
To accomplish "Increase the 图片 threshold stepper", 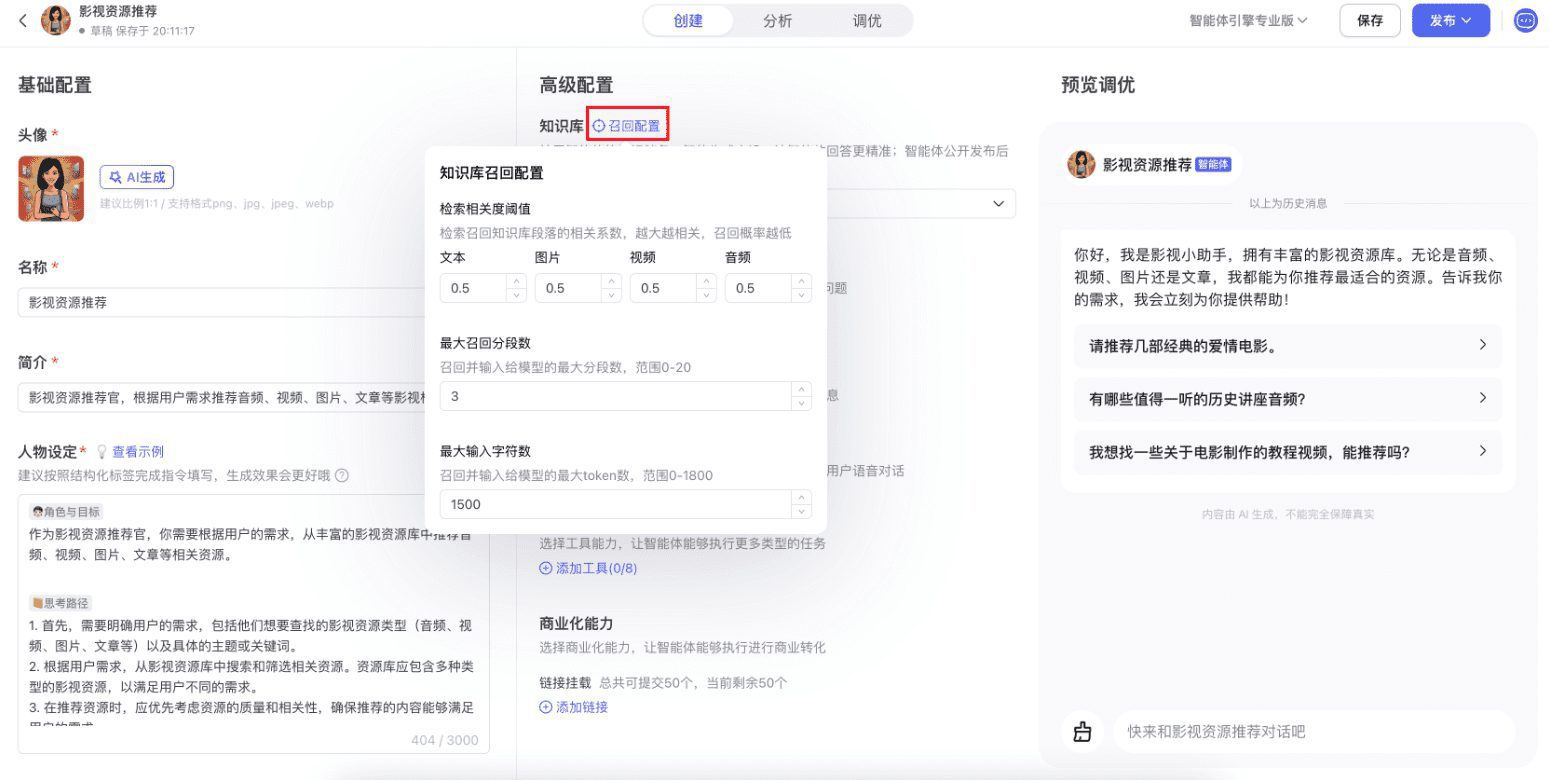I will pos(611,282).
